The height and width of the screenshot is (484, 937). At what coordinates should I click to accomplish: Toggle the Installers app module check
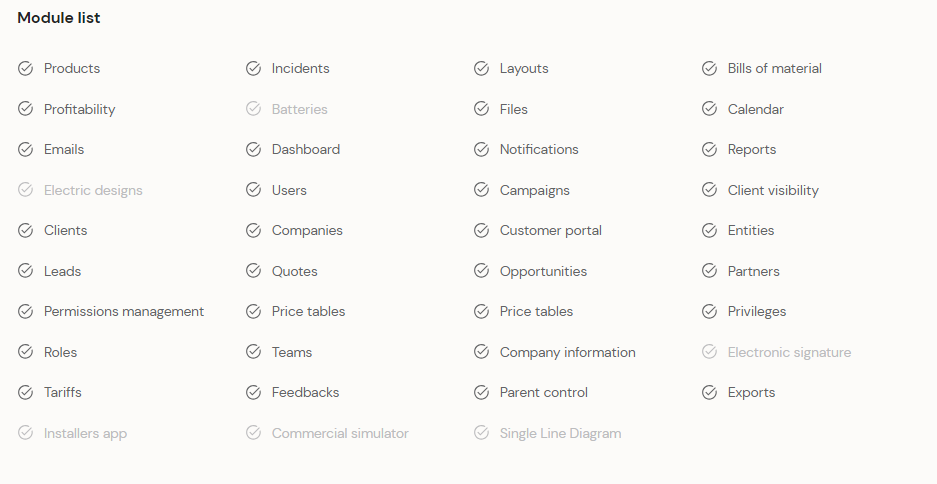(25, 433)
